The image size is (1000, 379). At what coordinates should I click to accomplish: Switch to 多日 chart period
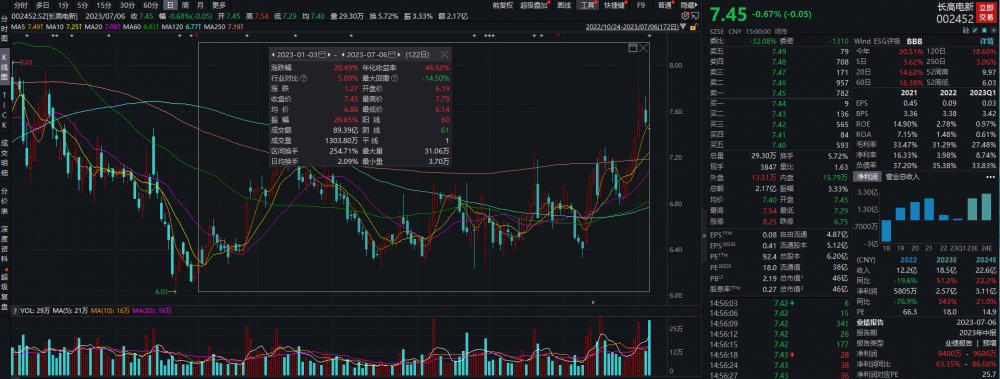coord(42,4)
